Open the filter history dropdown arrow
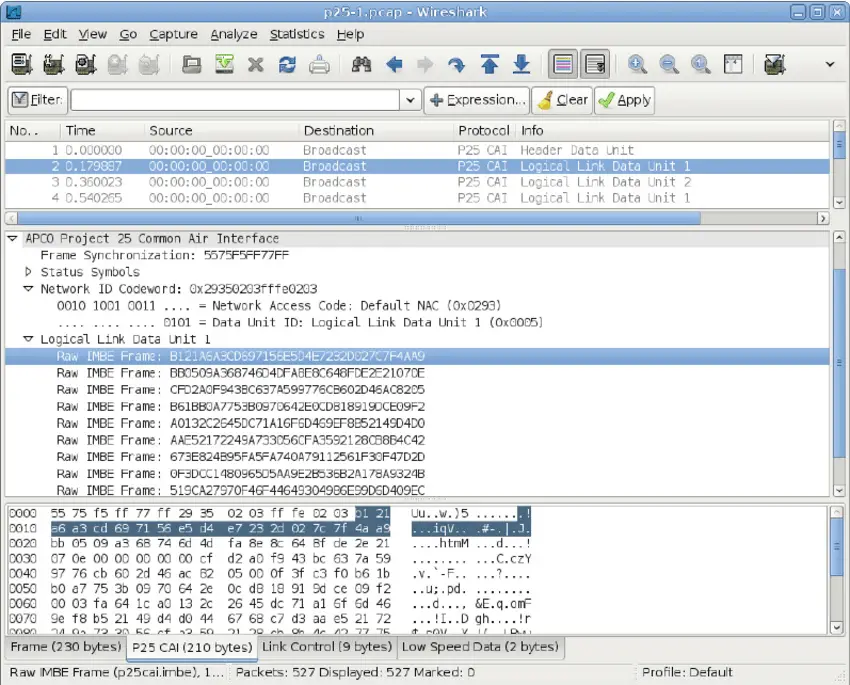 [410, 100]
